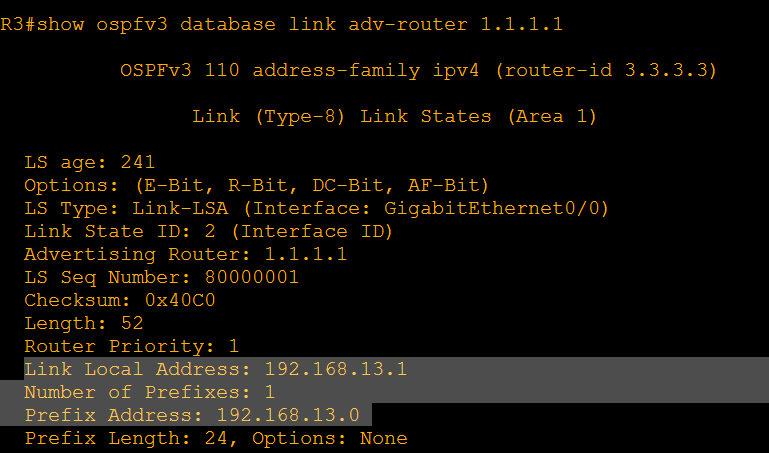Viewport: 769px width, 453px height.
Task: Click the Checksum 0x40C0 value
Action: (x=180, y=300)
